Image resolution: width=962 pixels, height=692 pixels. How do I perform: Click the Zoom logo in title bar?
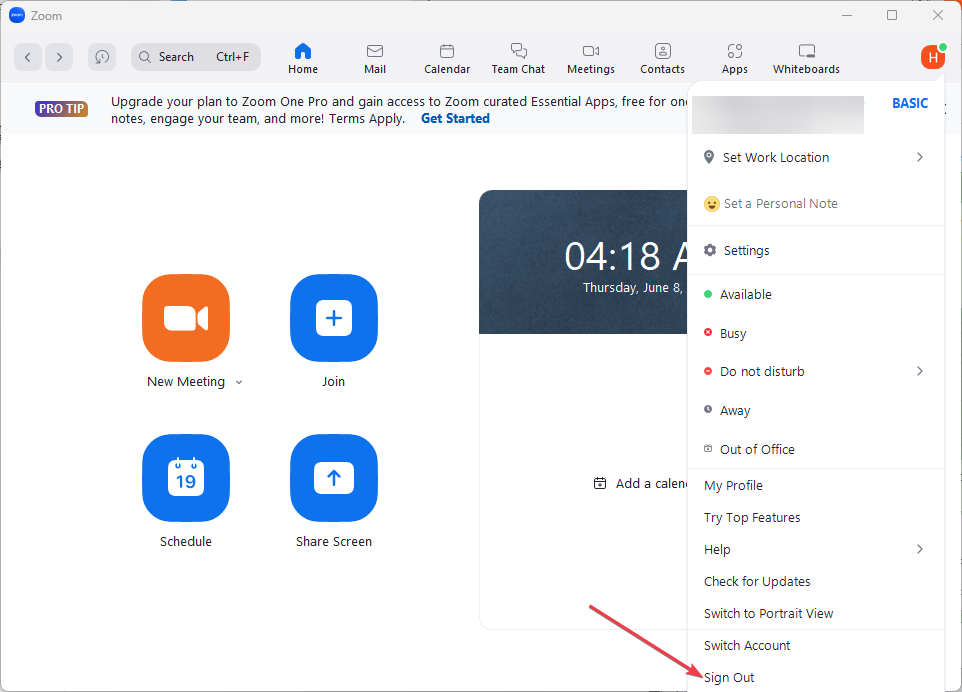tap(17, 15)
